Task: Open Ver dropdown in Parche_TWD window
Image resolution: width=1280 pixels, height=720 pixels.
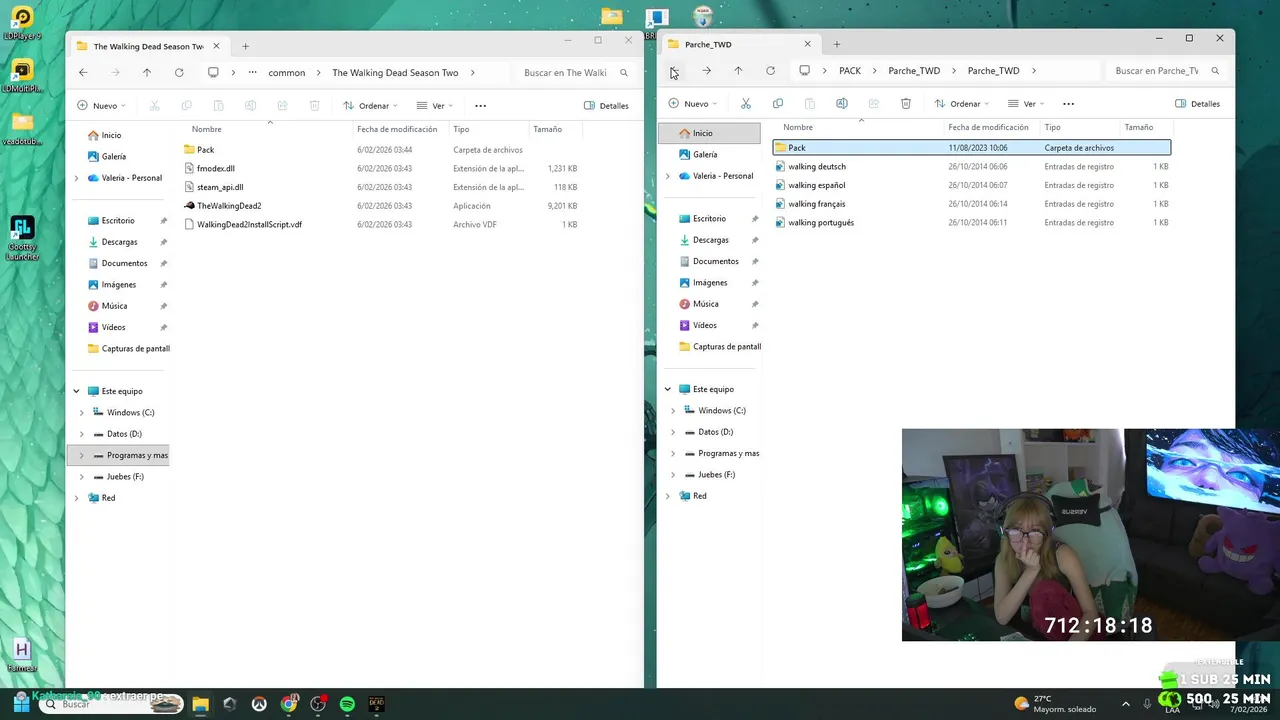Action: click(x=1026, y=103)
